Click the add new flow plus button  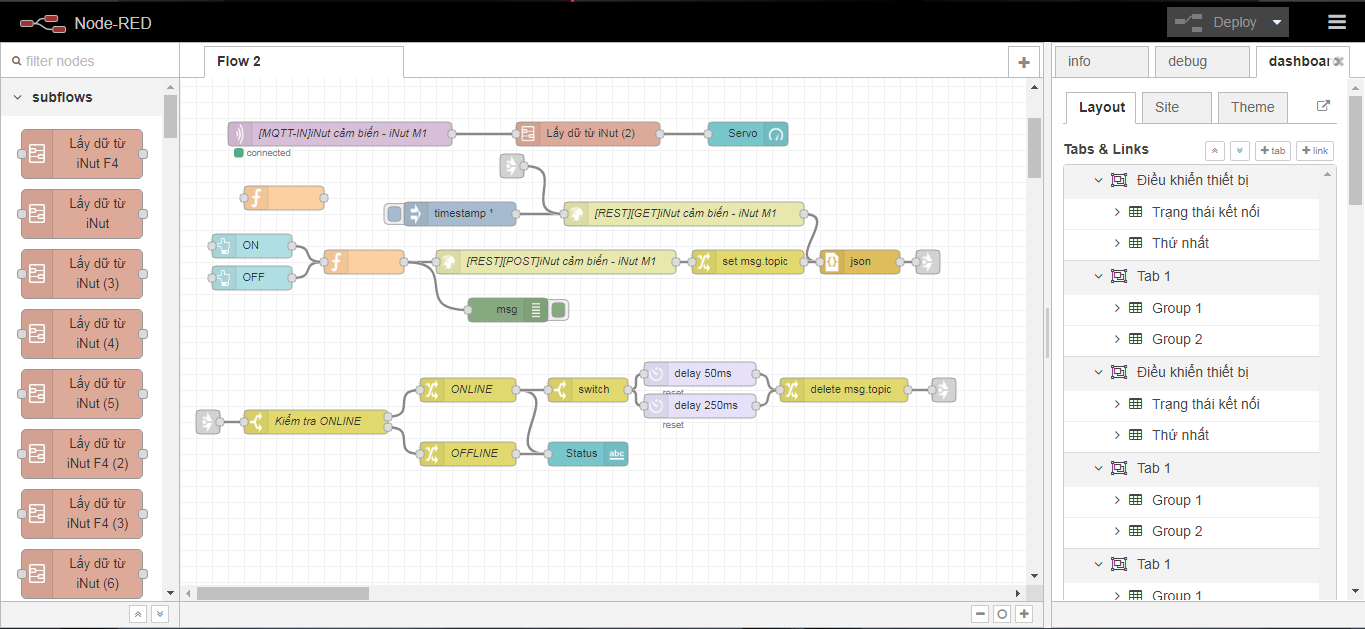click(x=1023, y=62)
